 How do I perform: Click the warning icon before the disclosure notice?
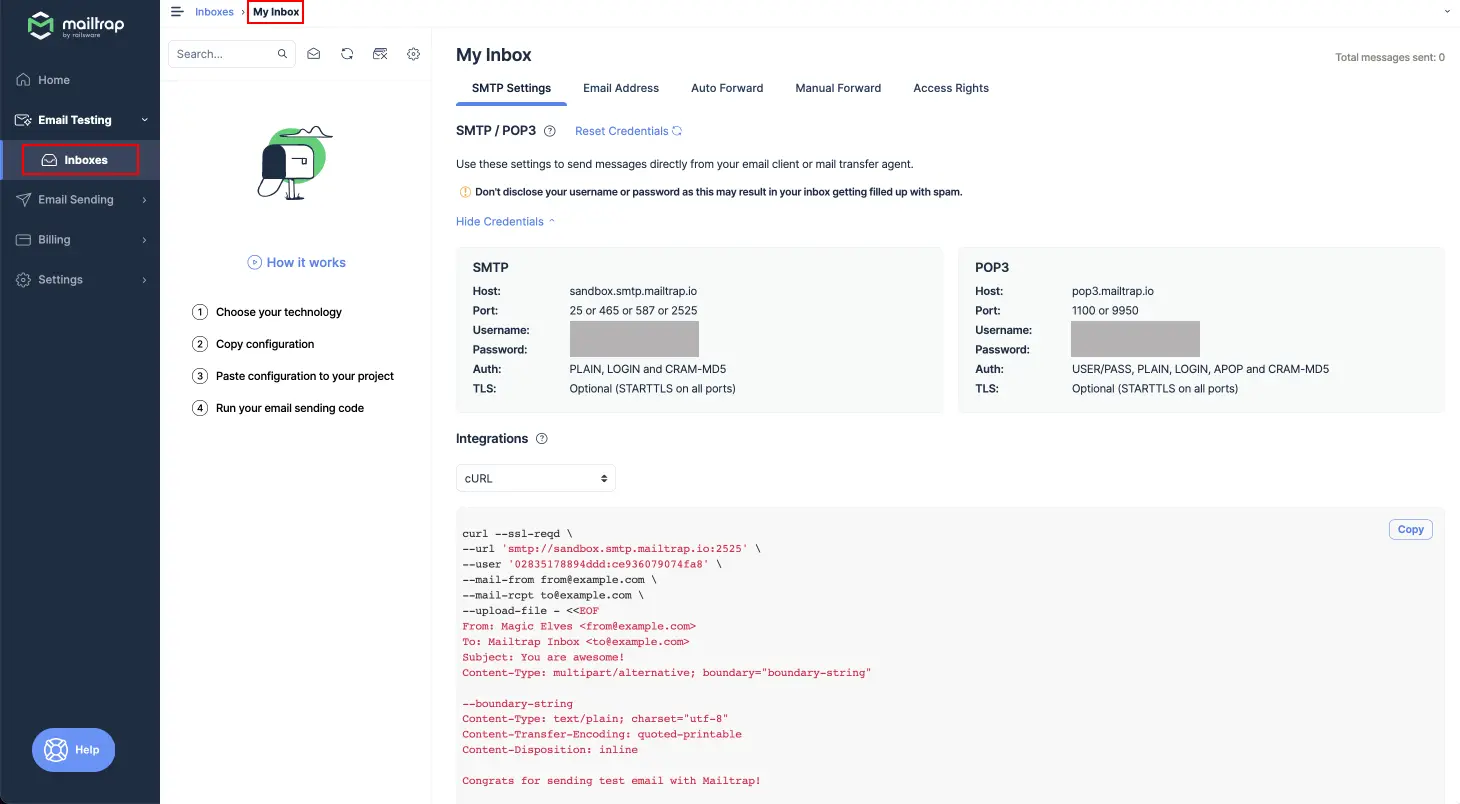click(465, 192)
